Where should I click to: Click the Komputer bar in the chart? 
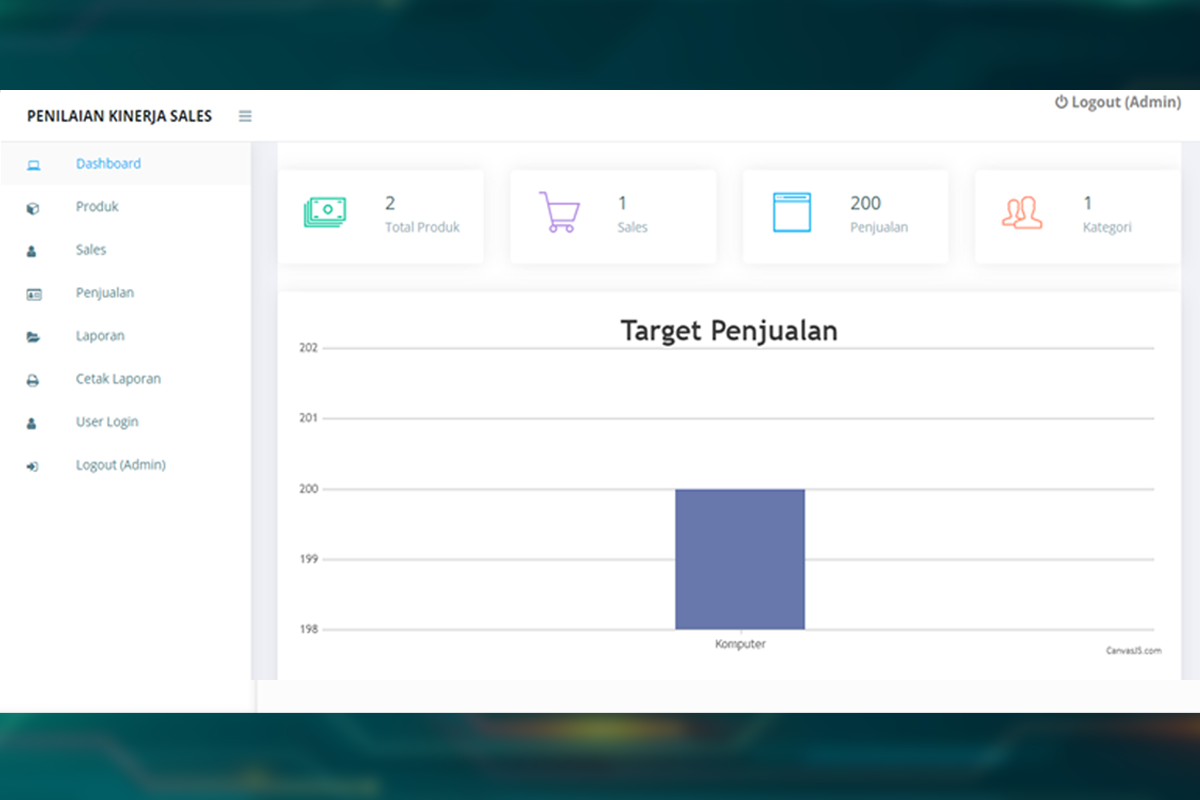click(739, 559)
